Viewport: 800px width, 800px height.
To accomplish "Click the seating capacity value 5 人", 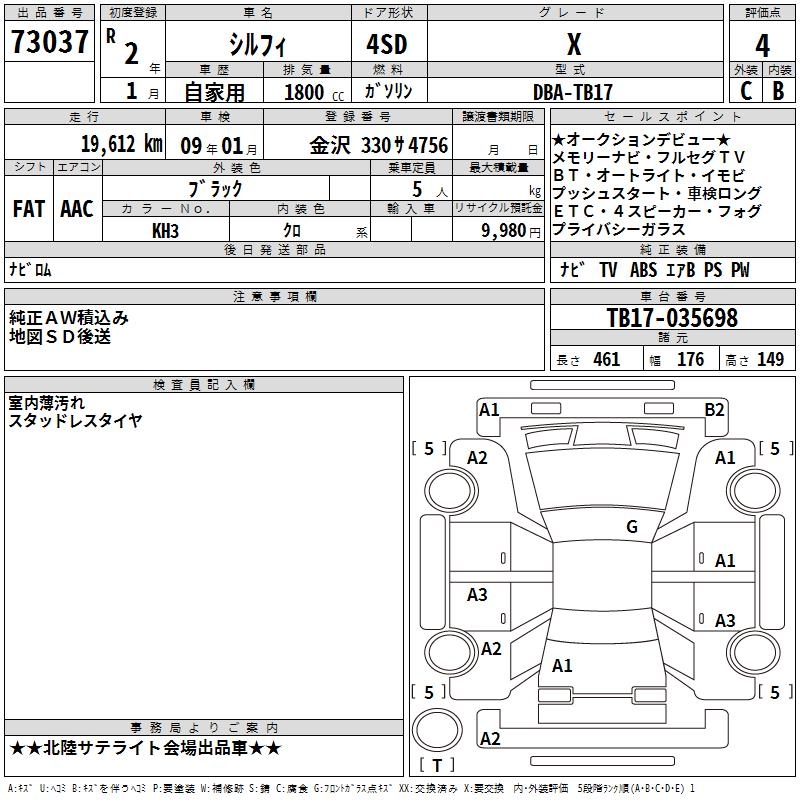I will click(430, 190).
